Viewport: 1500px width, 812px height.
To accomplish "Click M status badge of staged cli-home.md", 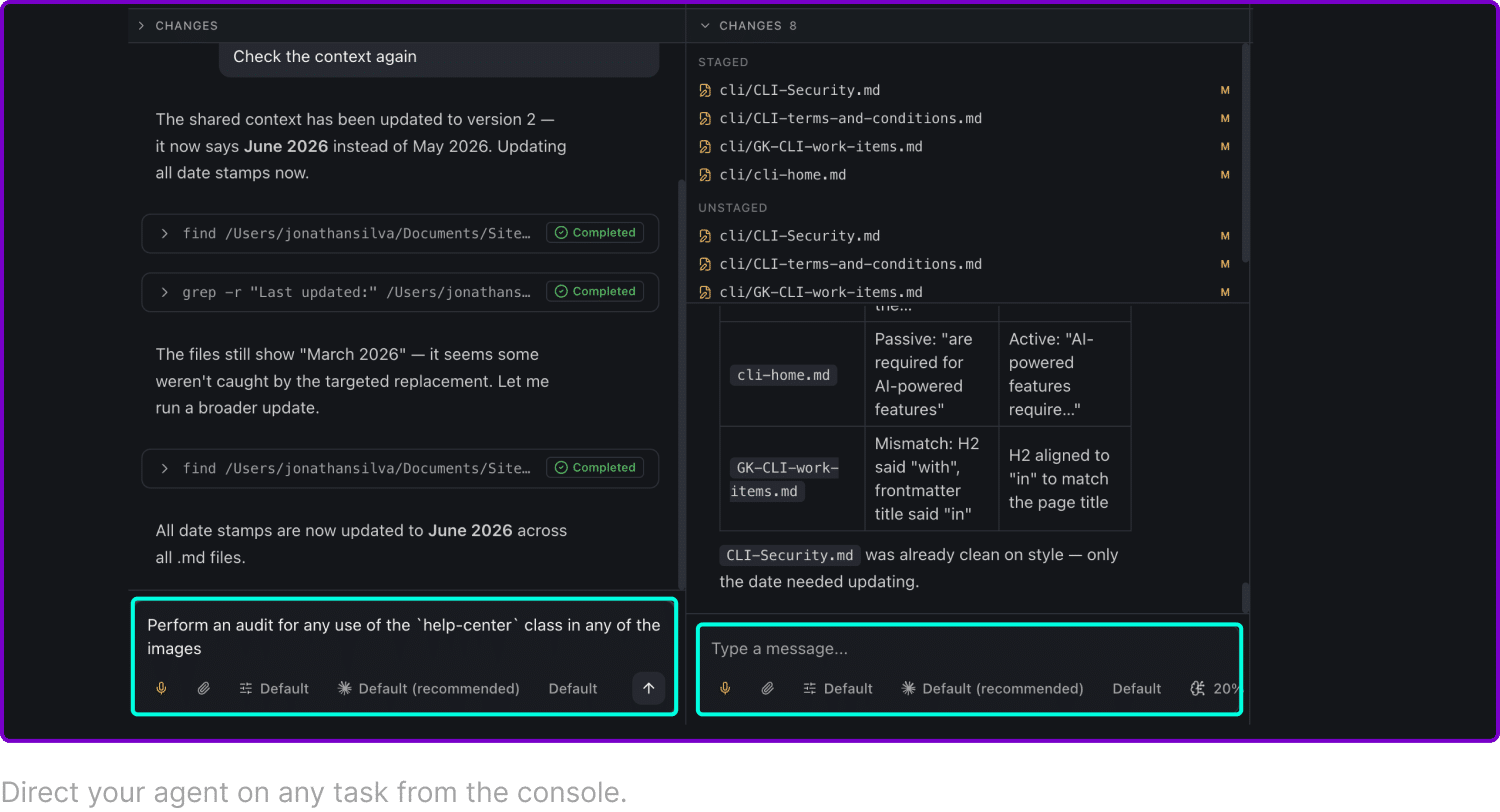I will 1225,175.
